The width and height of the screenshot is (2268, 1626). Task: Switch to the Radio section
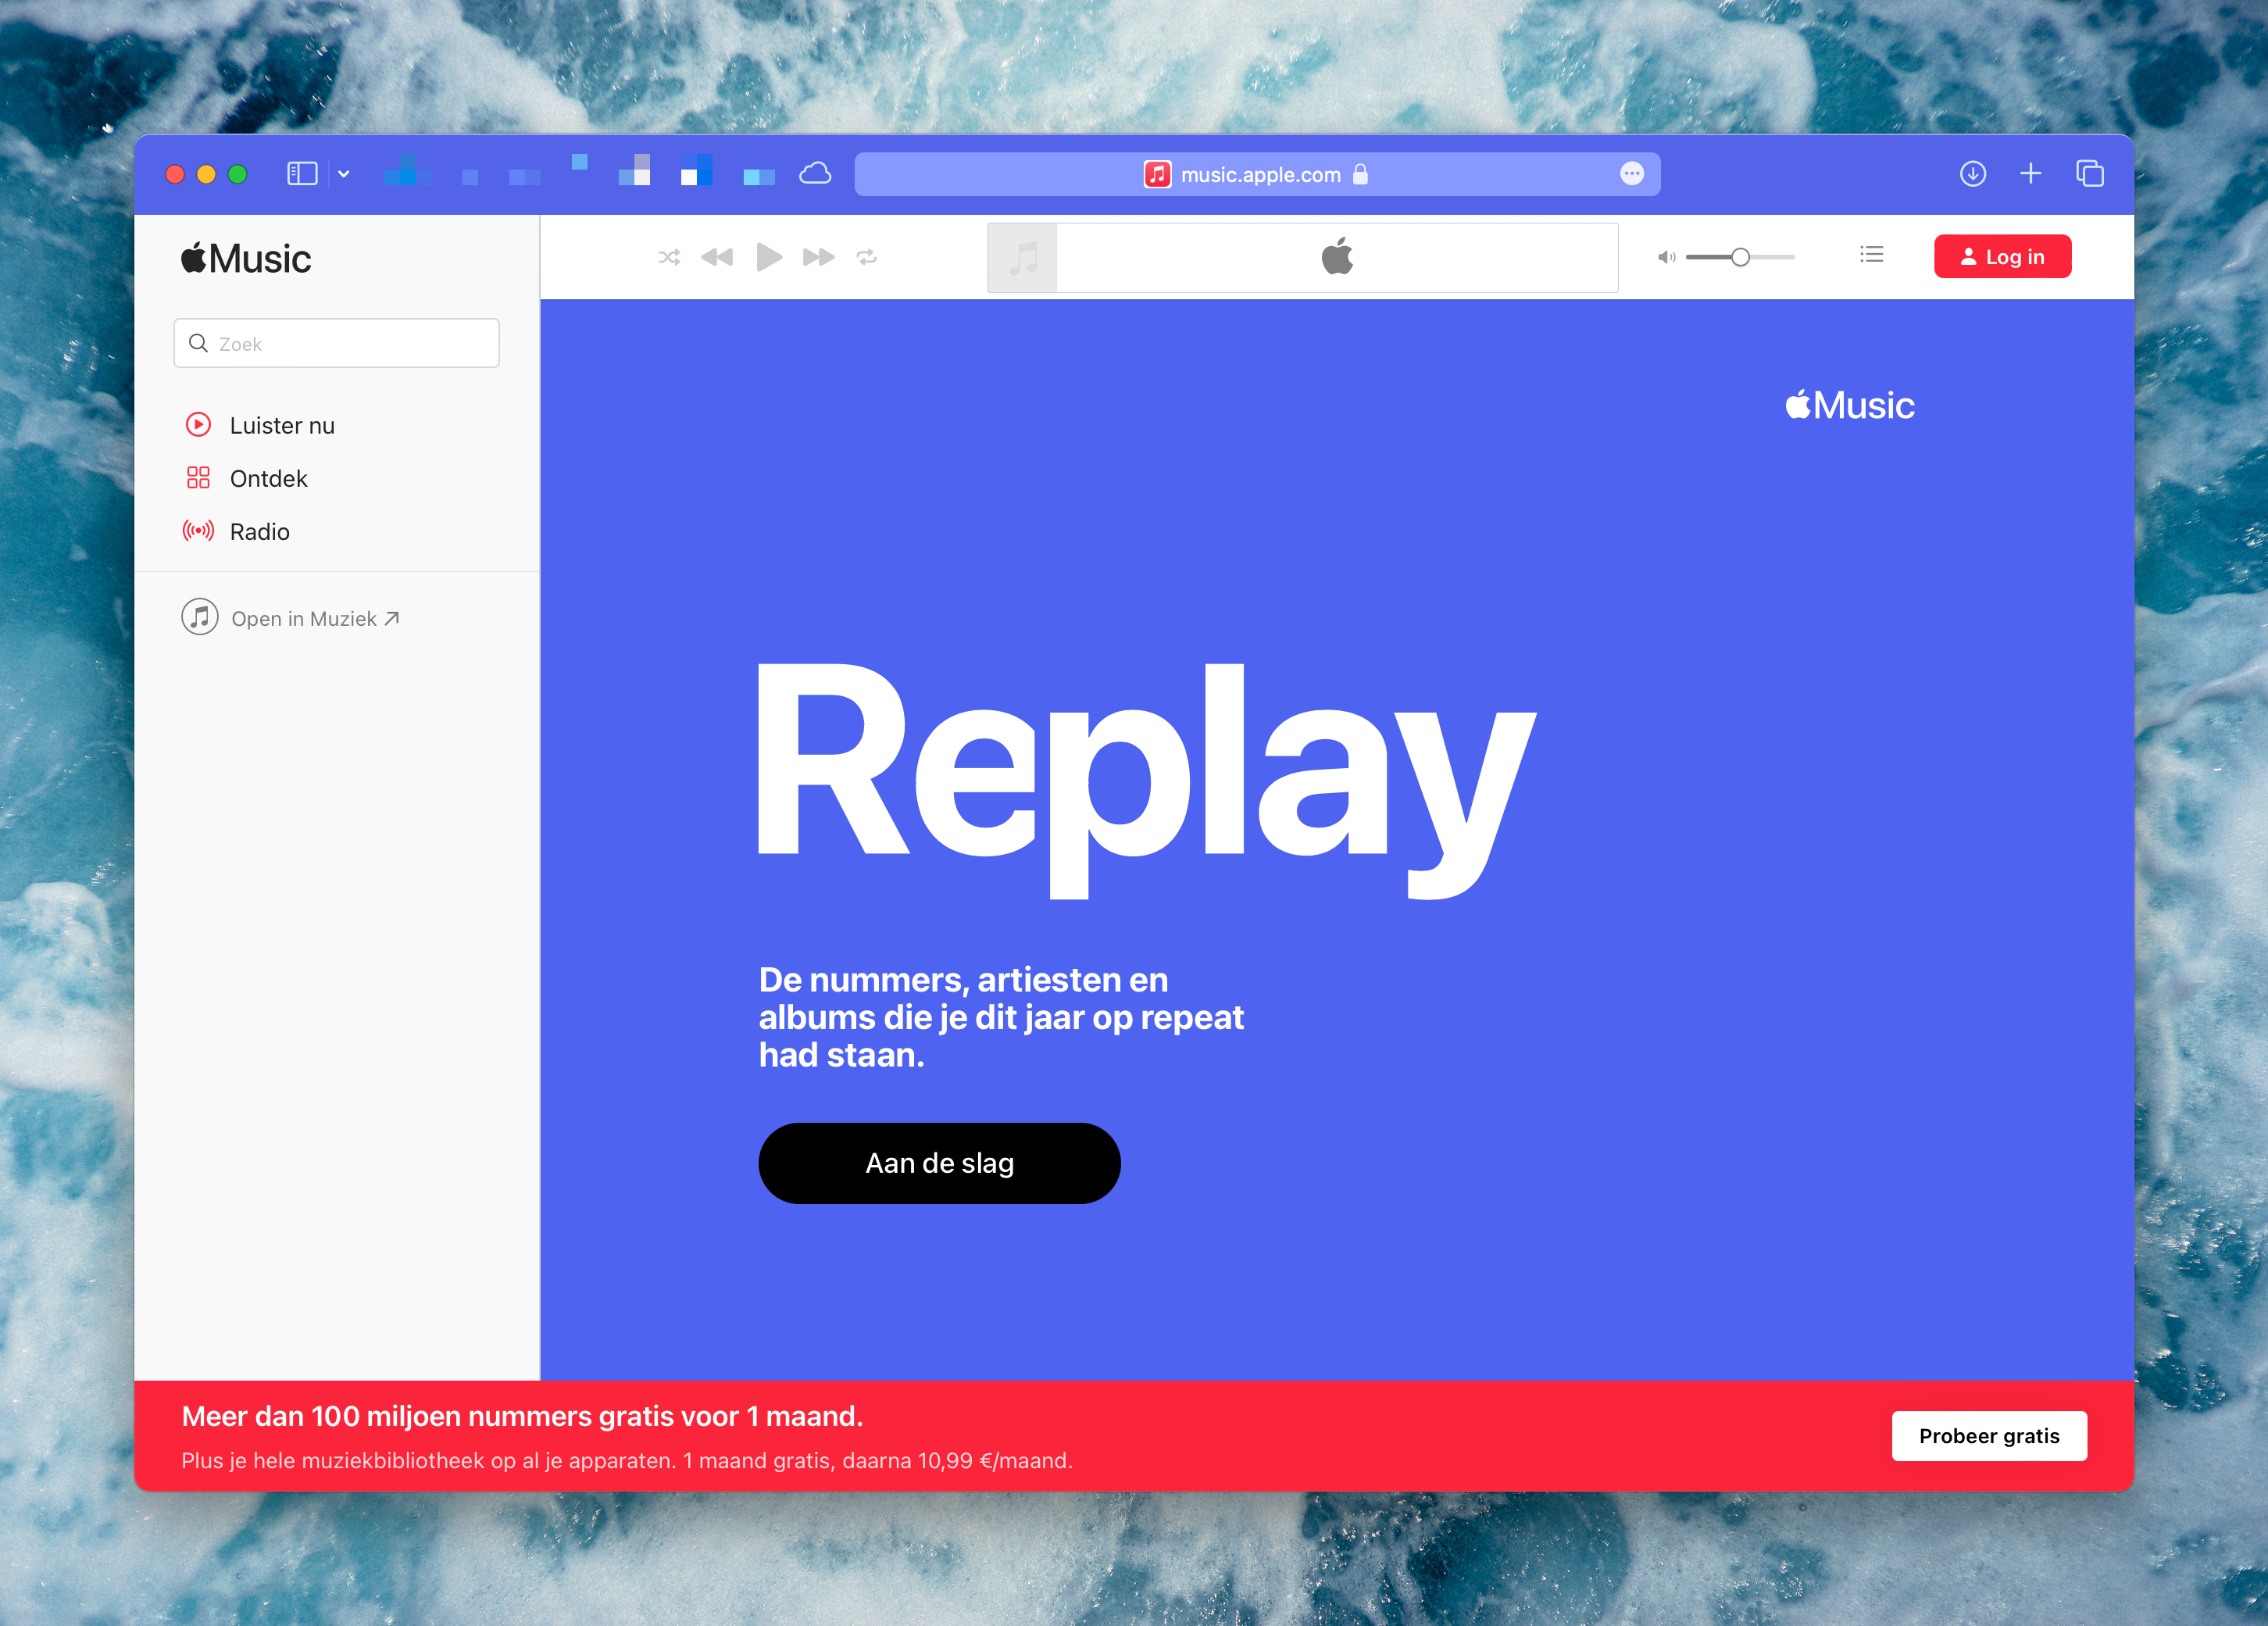click(259, 531)
